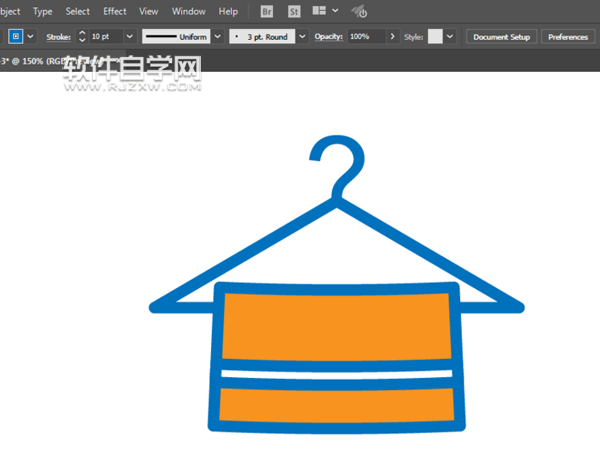Screen dimensions: 600x459
Task: Select the Uniform width profile box
Action: [x=176, y=36]
